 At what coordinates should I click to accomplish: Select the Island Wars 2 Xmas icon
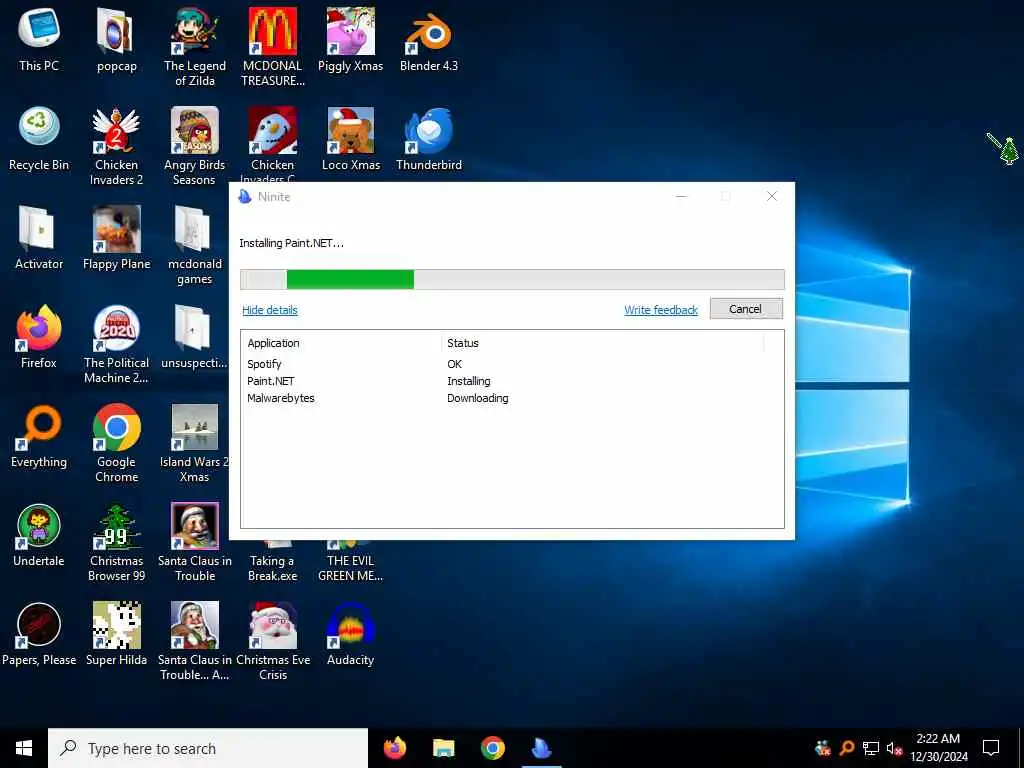point(195,443)
